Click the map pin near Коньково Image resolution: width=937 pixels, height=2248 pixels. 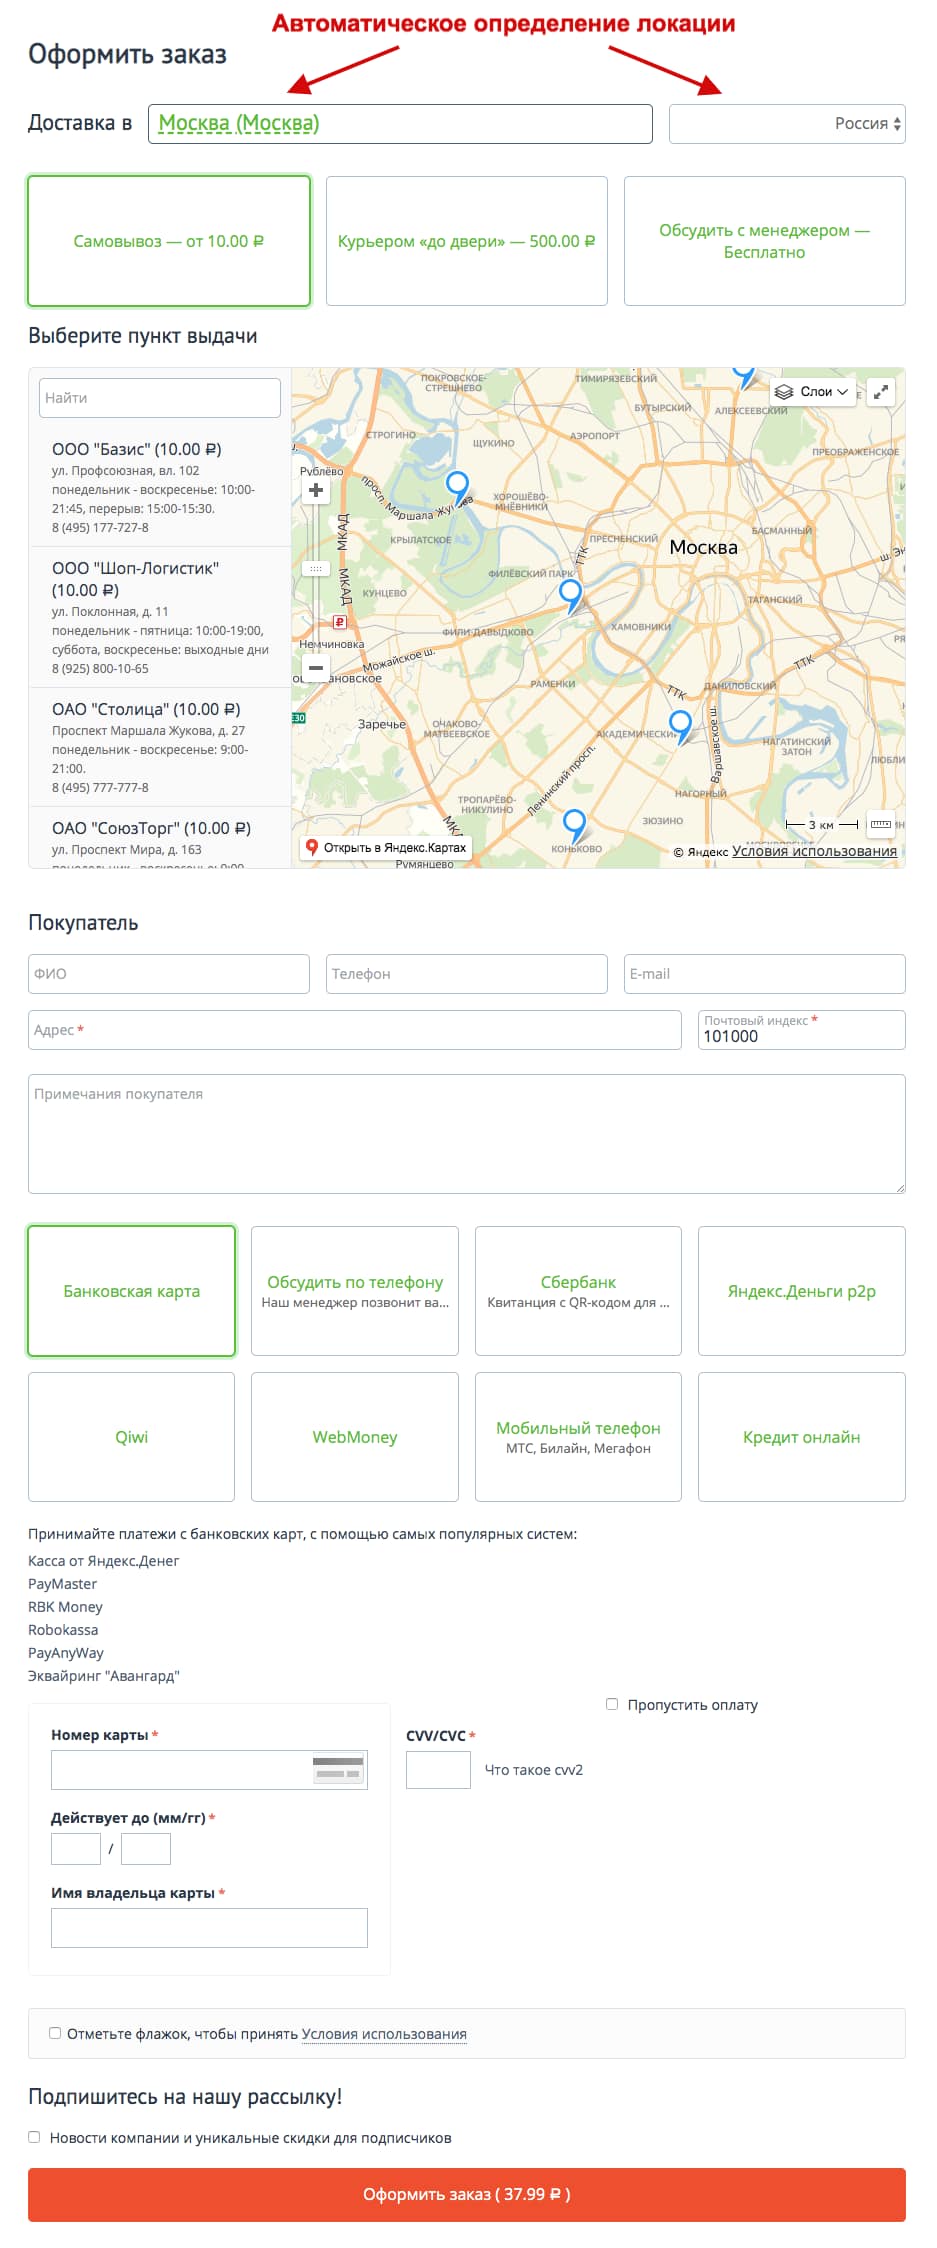(x=574, y=824)
